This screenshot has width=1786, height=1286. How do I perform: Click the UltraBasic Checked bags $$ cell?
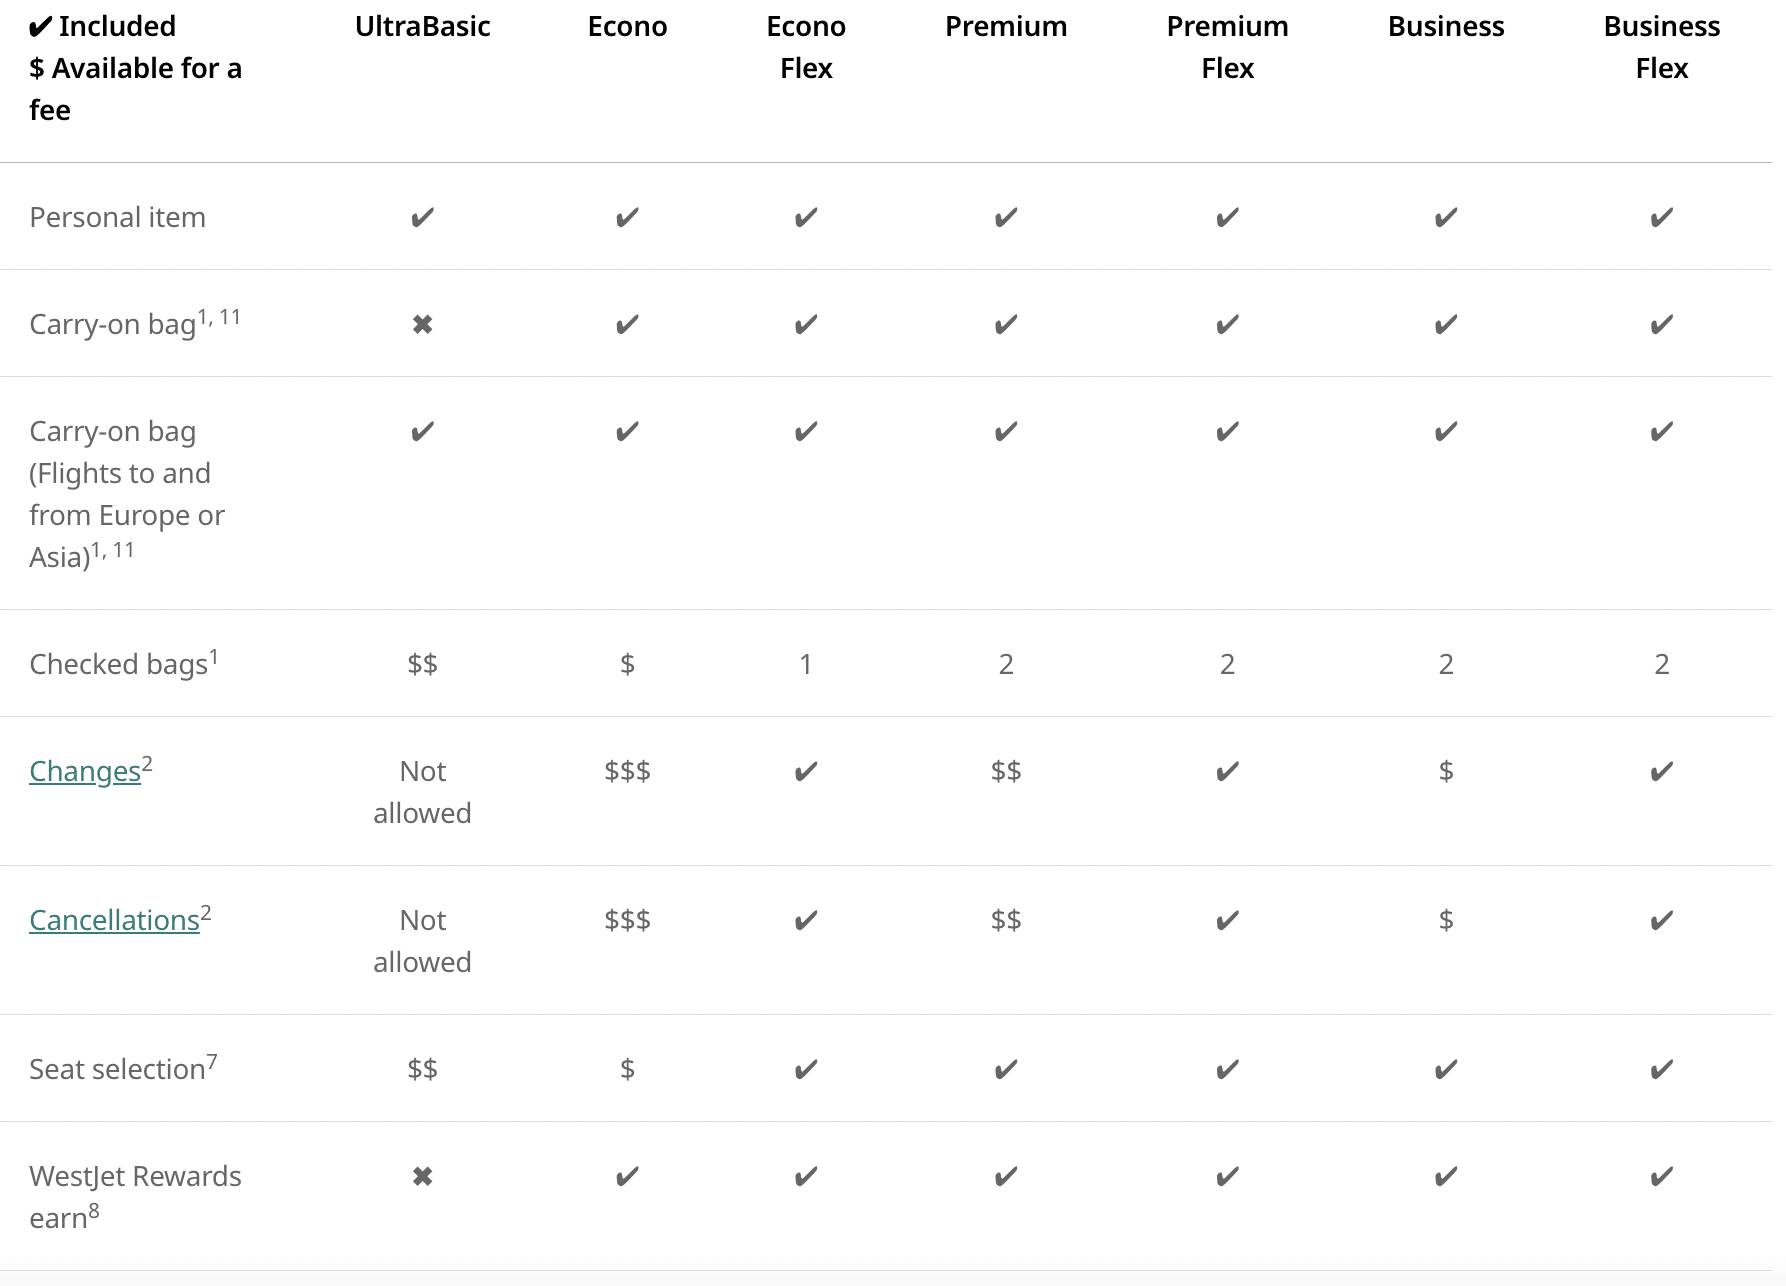[x=423, y=665]
